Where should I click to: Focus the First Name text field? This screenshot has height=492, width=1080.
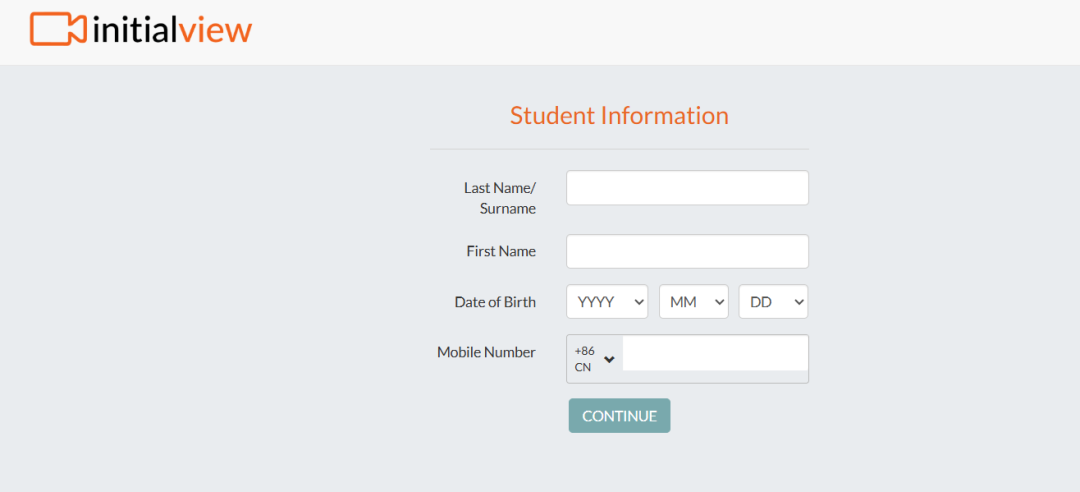(687, 251)
